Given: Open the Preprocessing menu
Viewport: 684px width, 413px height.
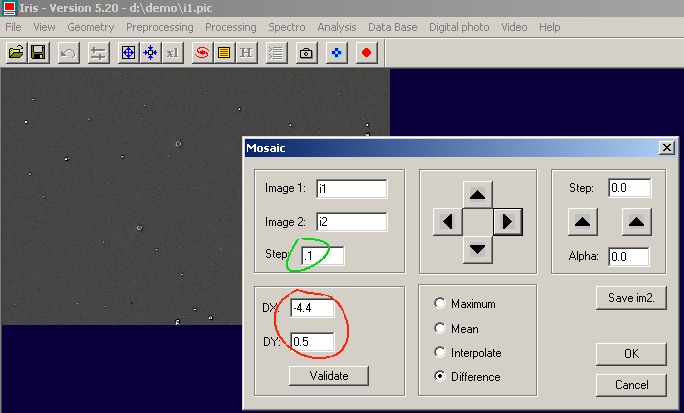Looking at the screenshot, I should (160, 27).
